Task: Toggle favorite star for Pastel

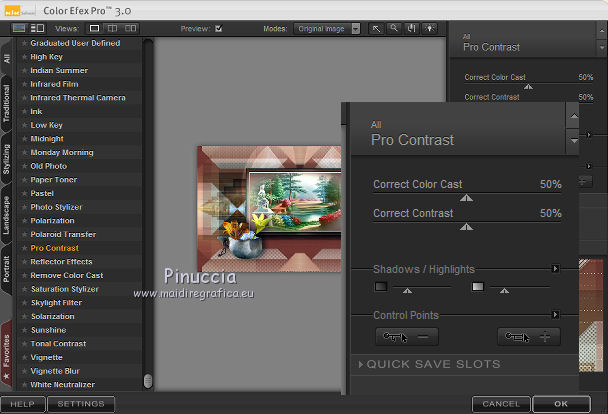Action: [x=24, y=193]
